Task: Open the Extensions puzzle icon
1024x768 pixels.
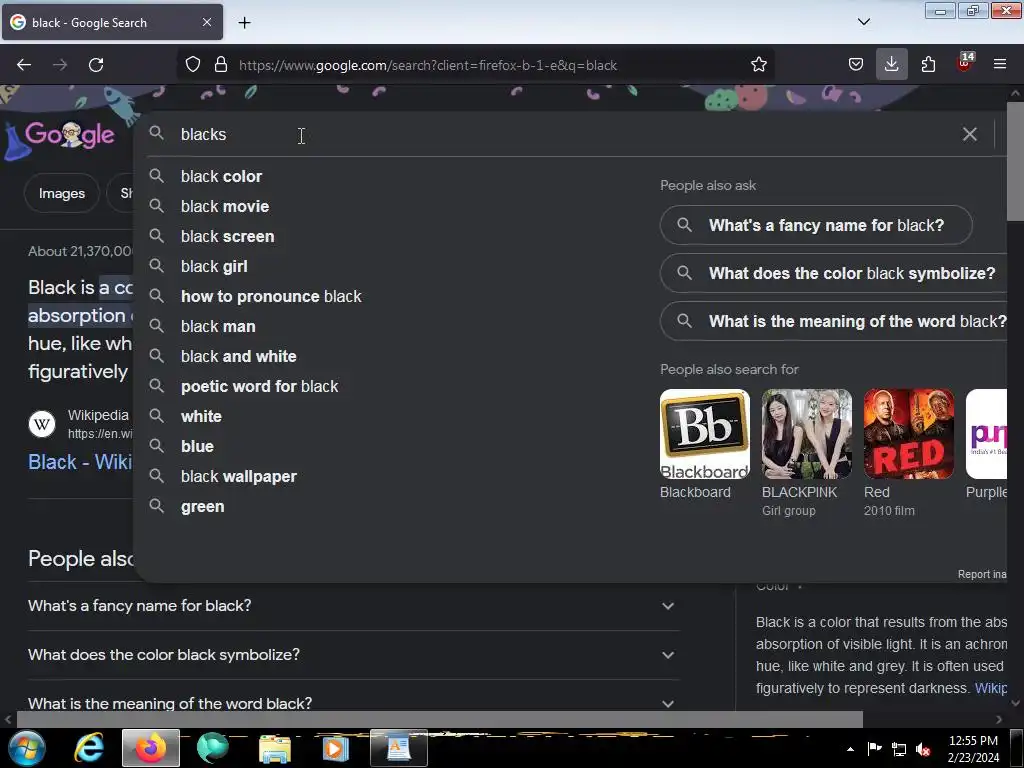Action: pos(928,65)
